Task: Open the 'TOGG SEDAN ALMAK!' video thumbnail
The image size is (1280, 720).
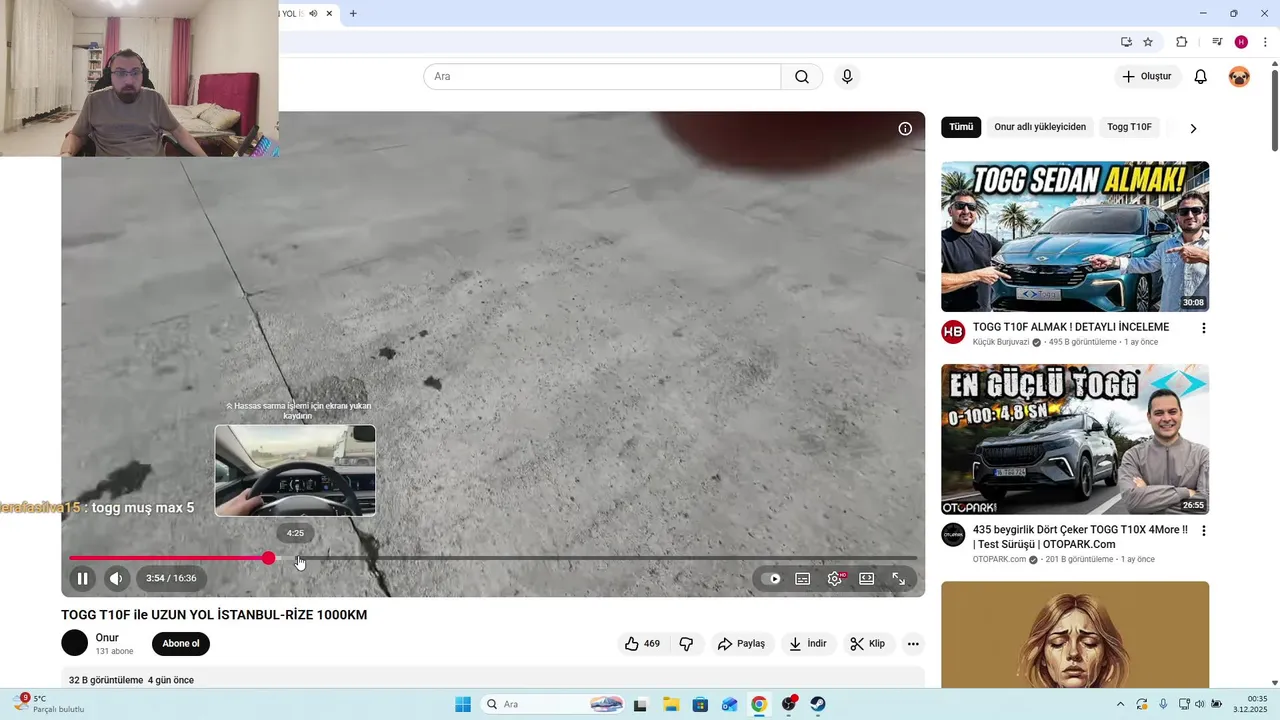Action: [x=1075, y=237]
